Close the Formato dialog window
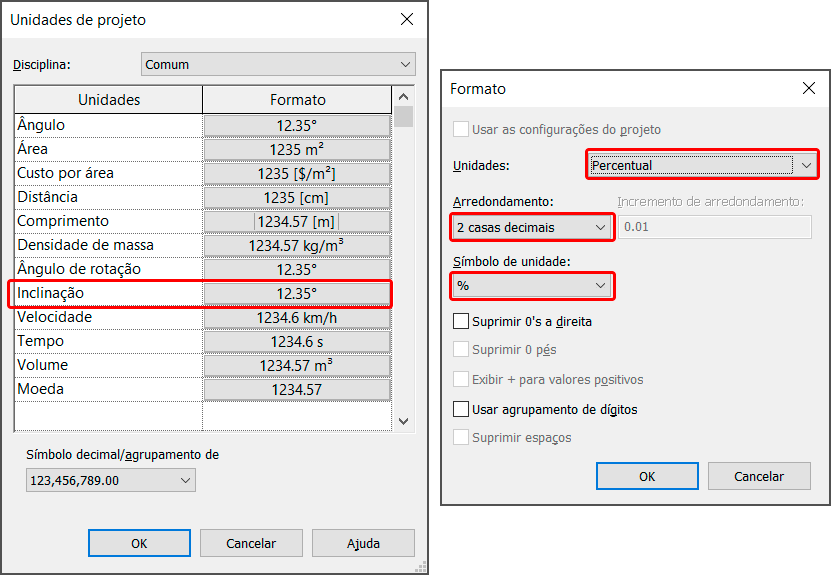Screen dimensions: 831x575 809,88
